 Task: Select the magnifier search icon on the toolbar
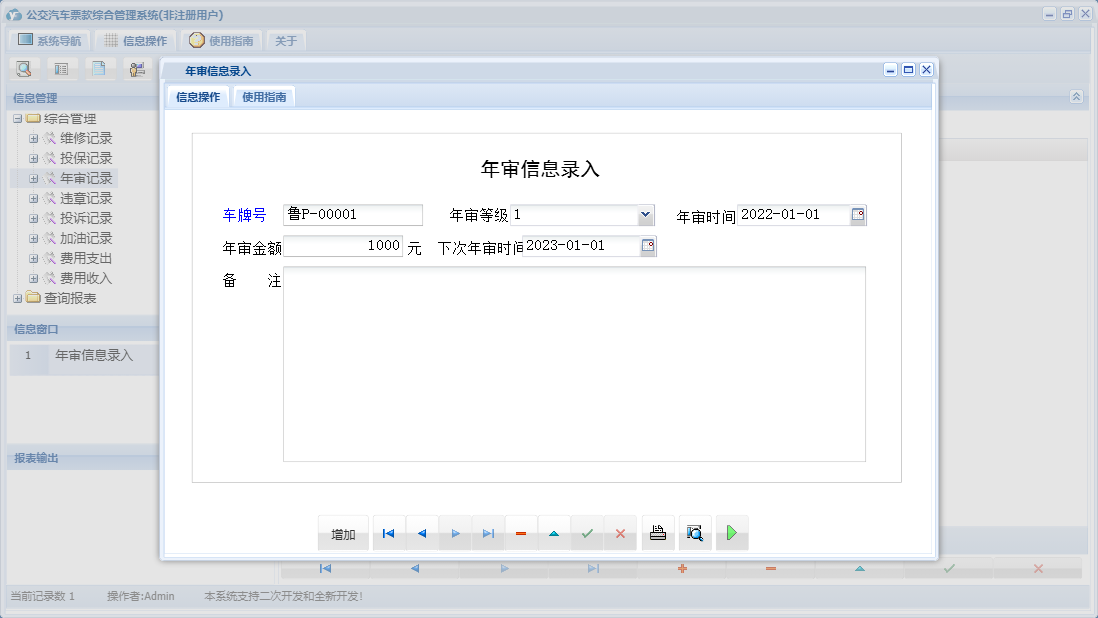[22, 68]
